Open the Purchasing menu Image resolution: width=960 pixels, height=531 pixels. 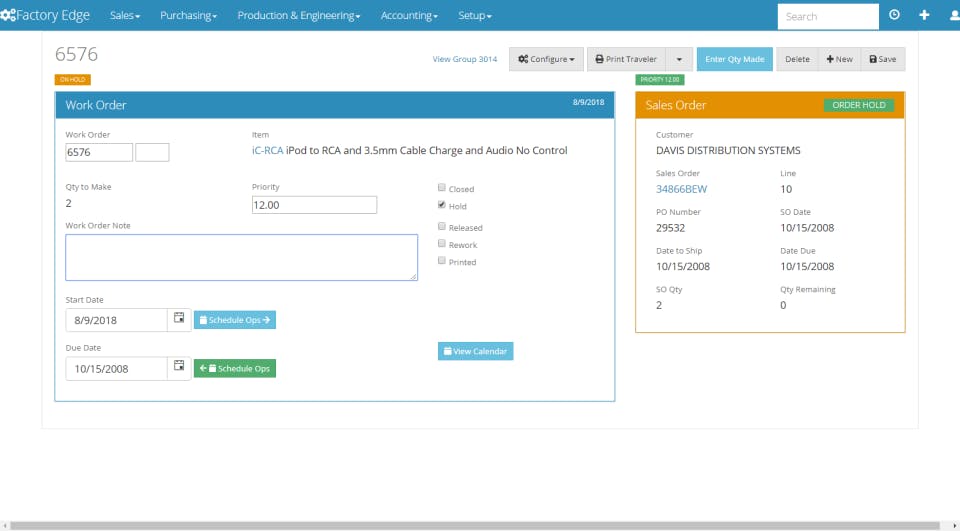[x=189, y=16]
